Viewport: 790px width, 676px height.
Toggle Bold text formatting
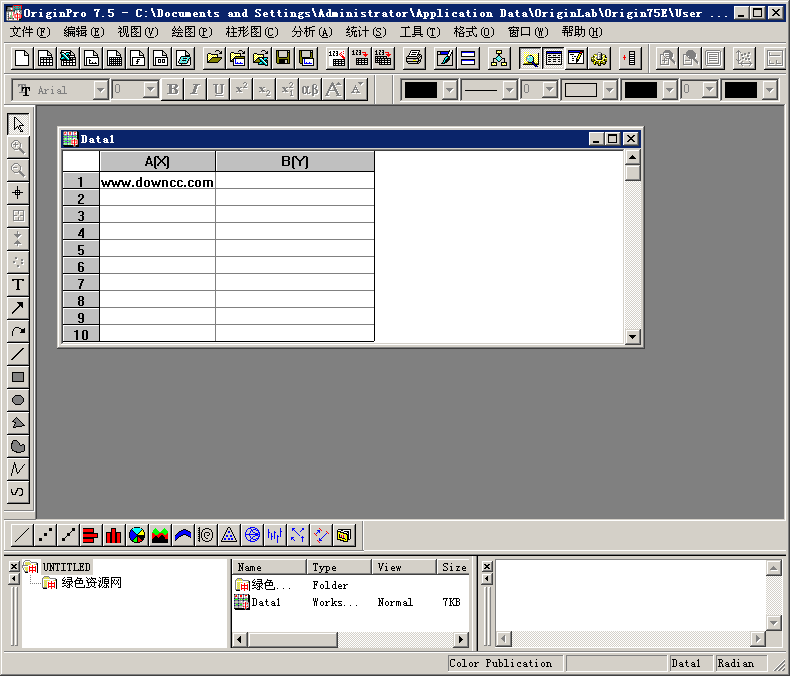click(x=173, y=90)
